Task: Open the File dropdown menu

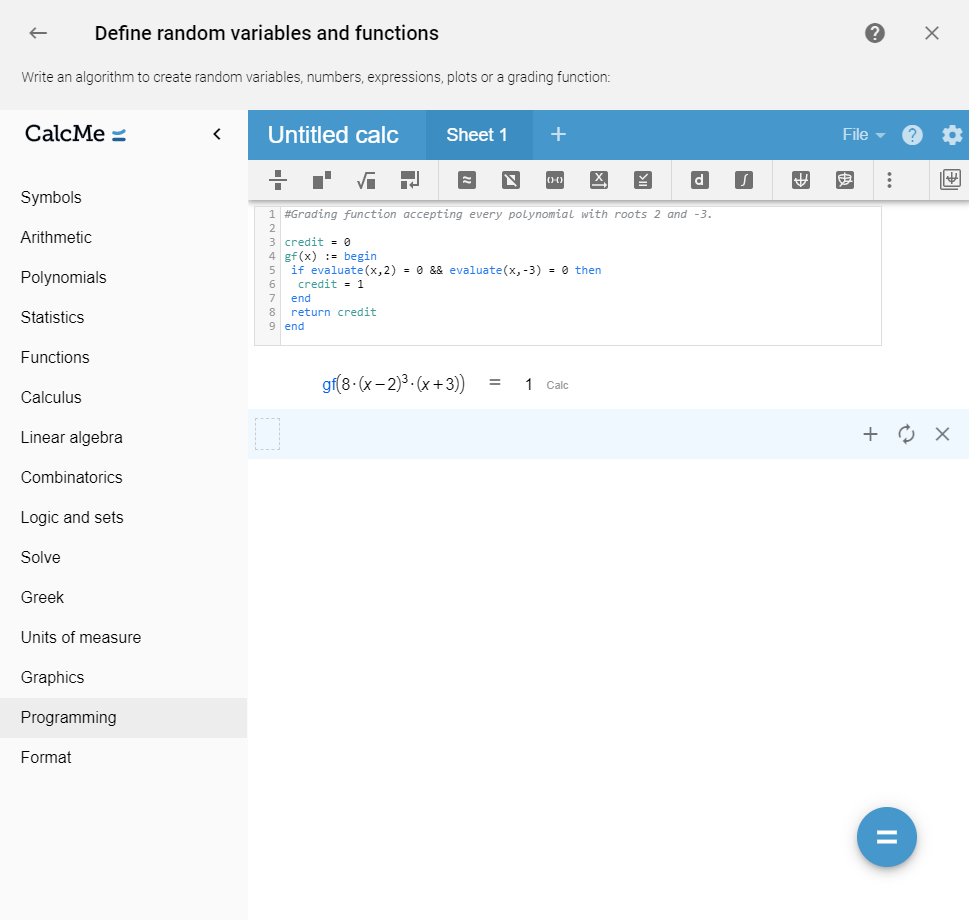Action: coord(863,135)
